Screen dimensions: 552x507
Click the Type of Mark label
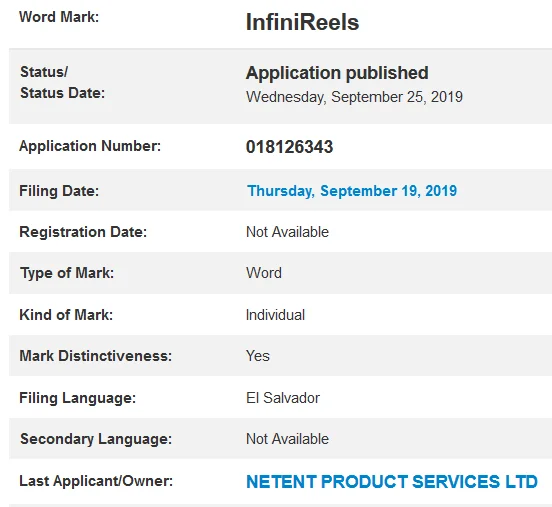pos(67,273)
